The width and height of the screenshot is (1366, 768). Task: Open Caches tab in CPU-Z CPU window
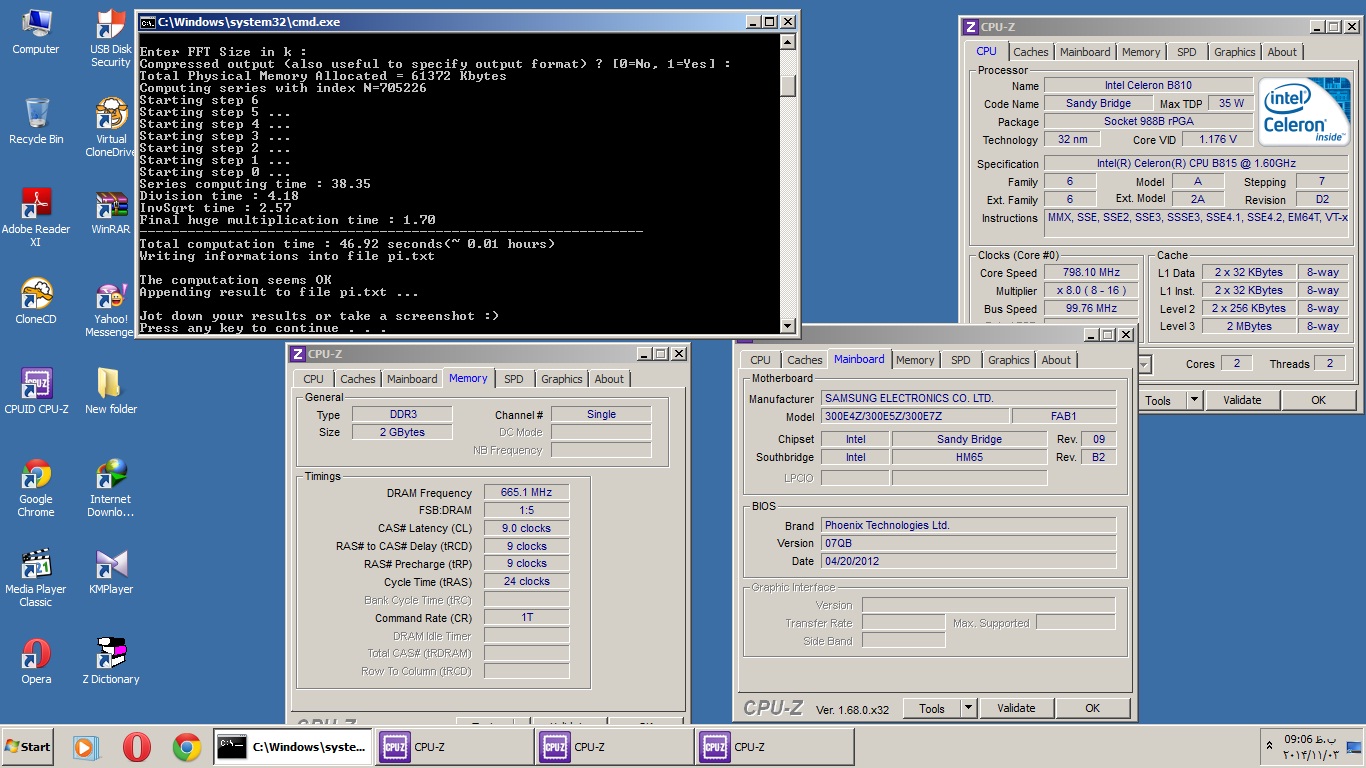pyautogui.click(x=1030, y=52)
